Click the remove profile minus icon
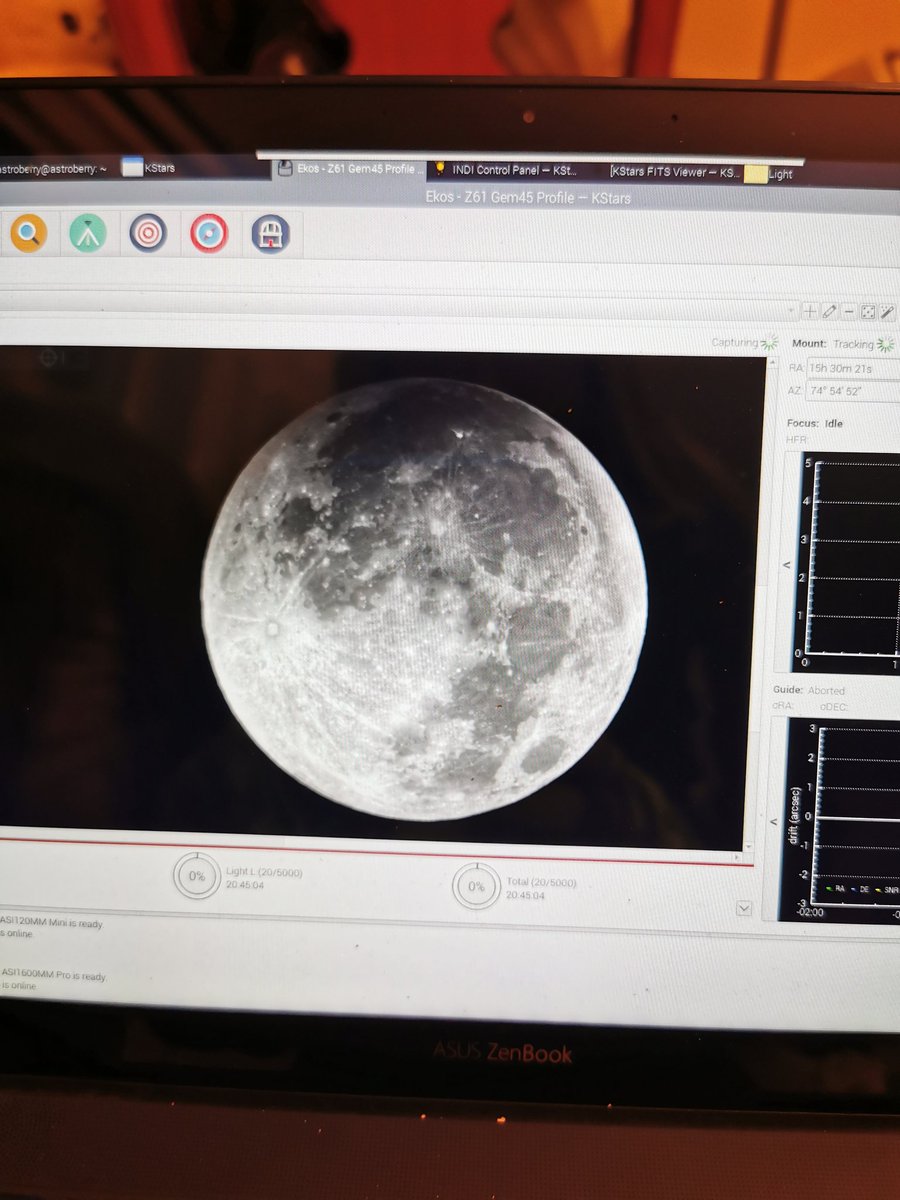Screen dimensions: 900x1200 [x=848, y=311]
